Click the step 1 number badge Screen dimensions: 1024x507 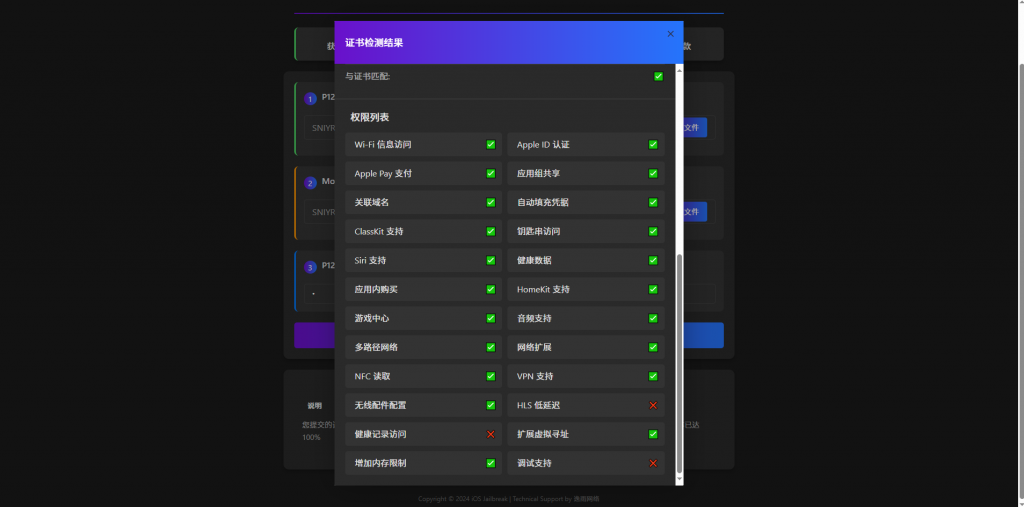coord(310,99)
